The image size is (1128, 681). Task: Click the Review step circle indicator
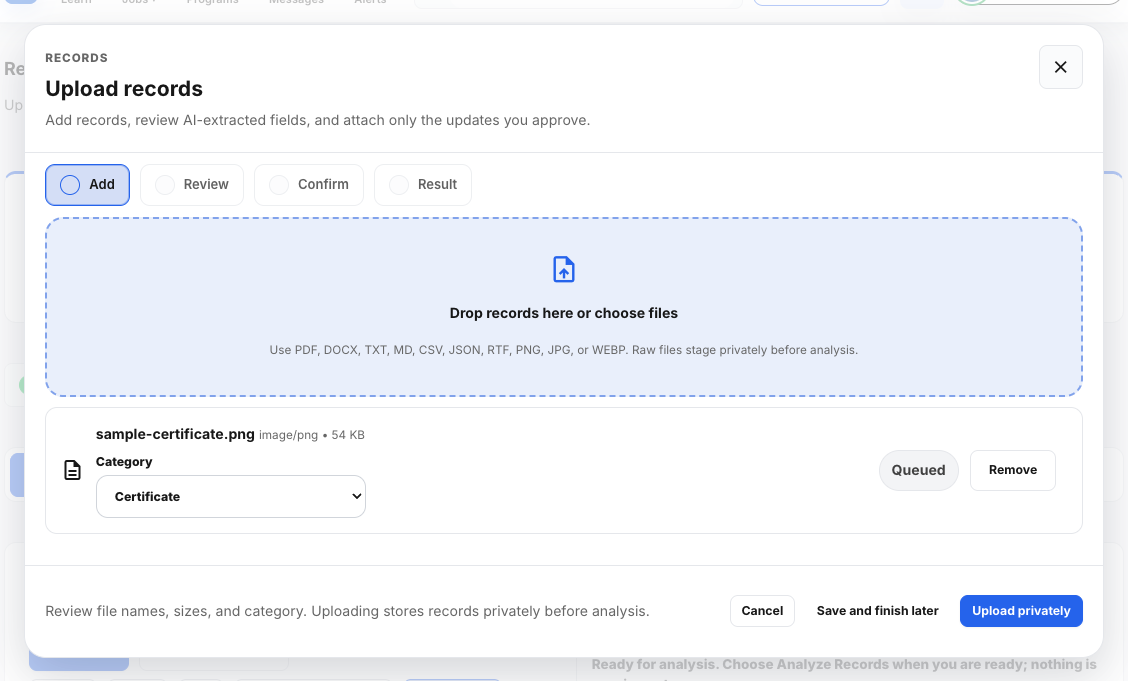tap(165, 185)
